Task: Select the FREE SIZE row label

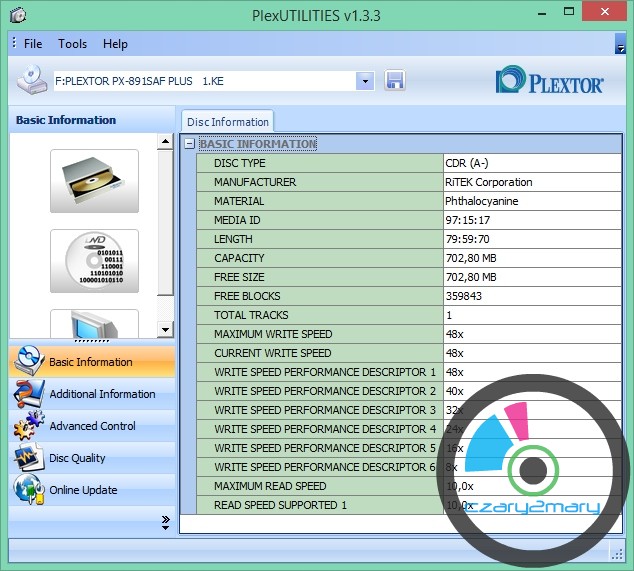Action: click(x=239, y=277)
